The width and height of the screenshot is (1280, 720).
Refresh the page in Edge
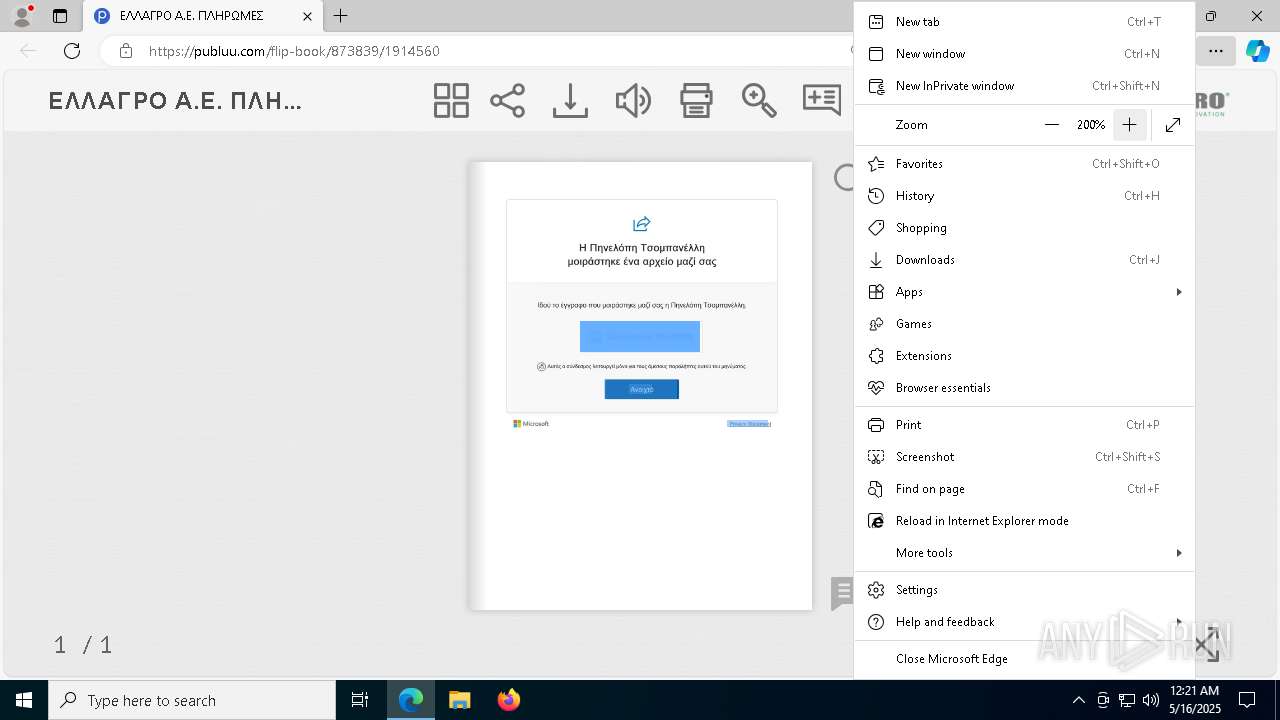point(72,51)
